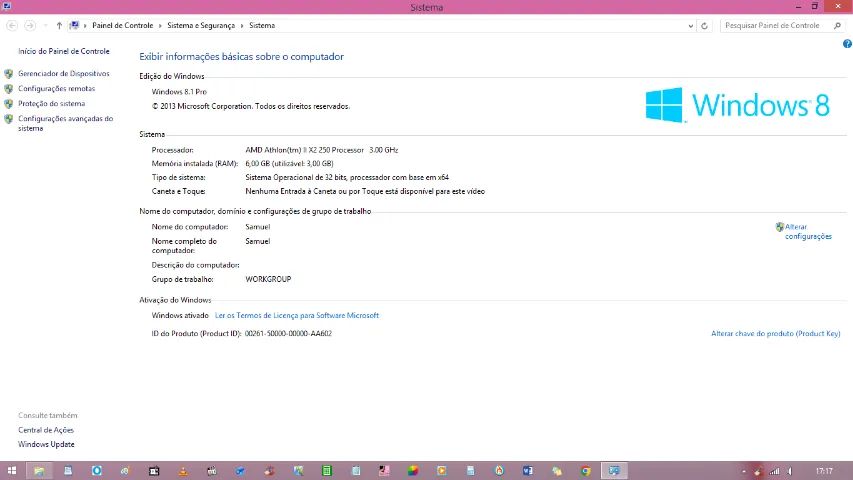Select Painel de Controle breadcrumb
The height and width of the screenshot is (480, 853).
[122, 26]
